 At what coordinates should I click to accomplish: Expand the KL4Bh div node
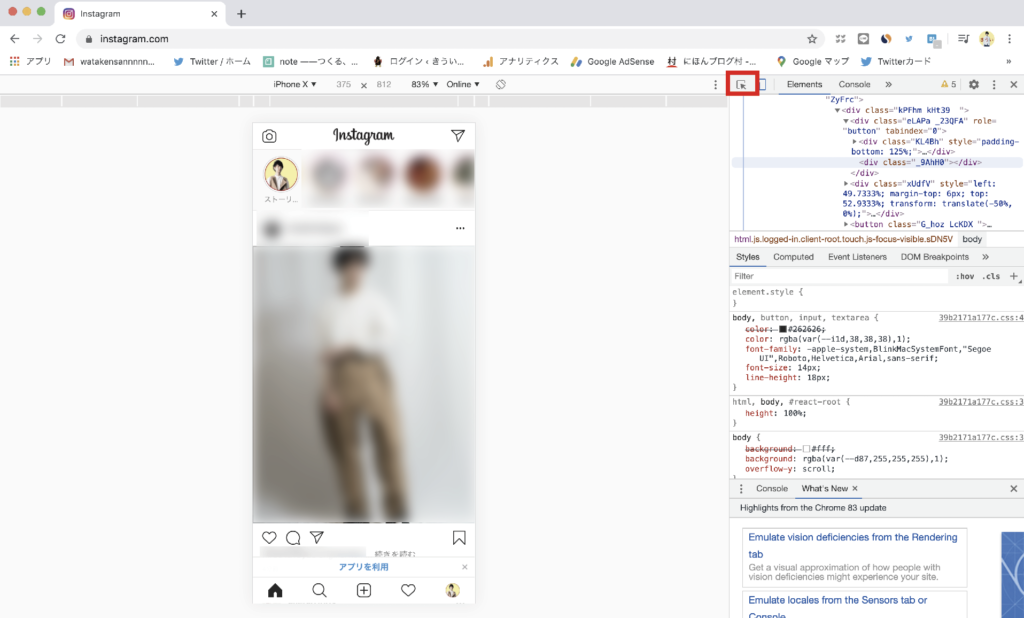854,142
